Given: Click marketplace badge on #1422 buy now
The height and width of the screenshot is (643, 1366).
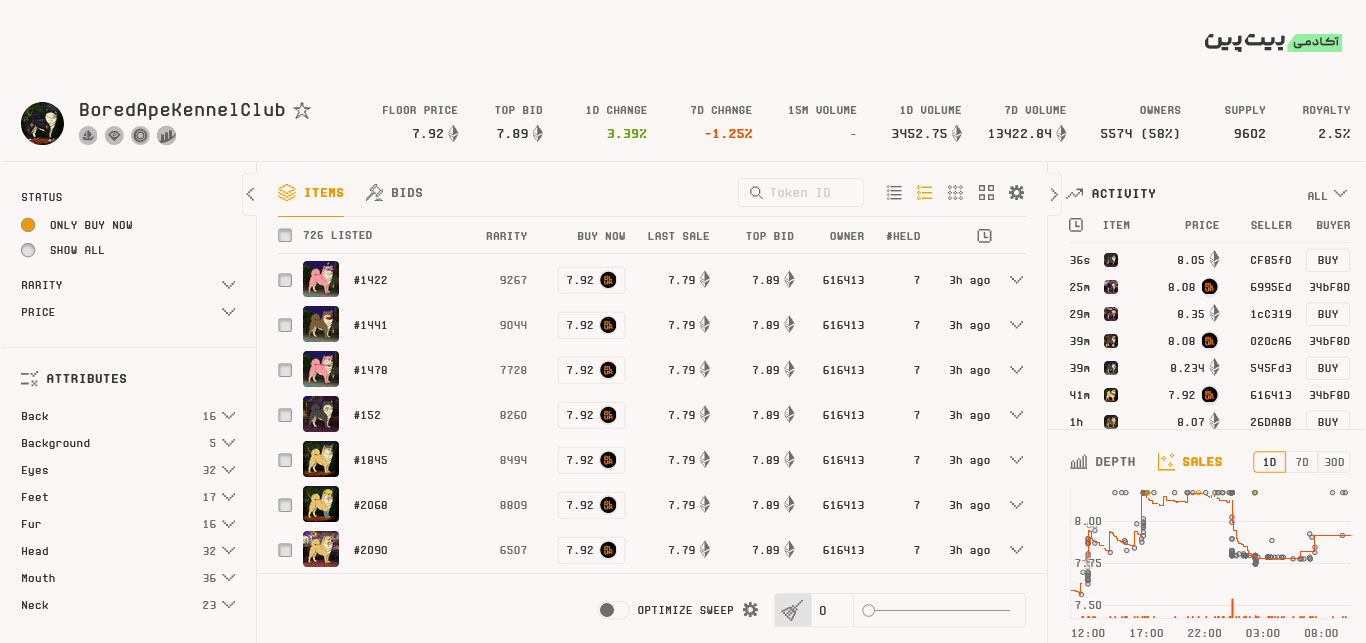Looking at the screenshot, I should tap(608, 280).
